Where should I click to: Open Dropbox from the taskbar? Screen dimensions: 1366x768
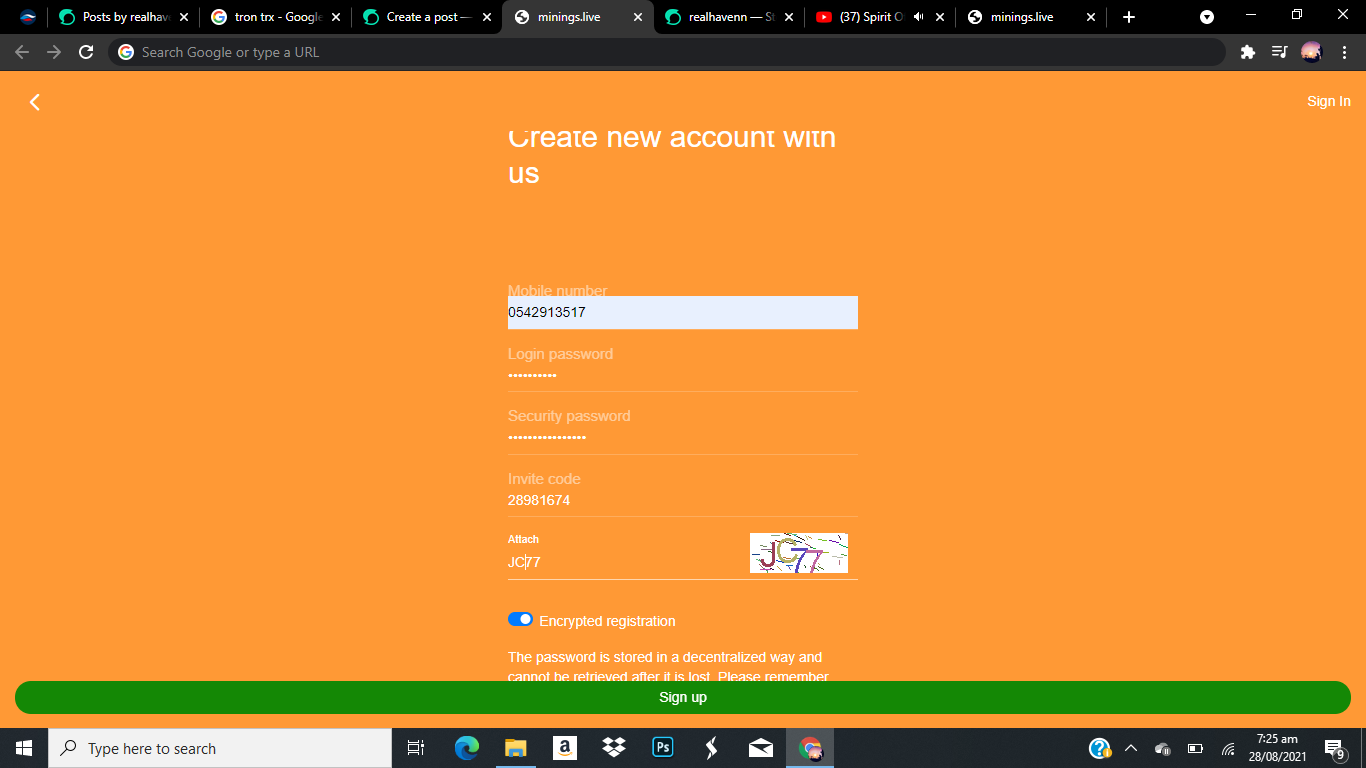pyautogui.click(x=613, y=747)
